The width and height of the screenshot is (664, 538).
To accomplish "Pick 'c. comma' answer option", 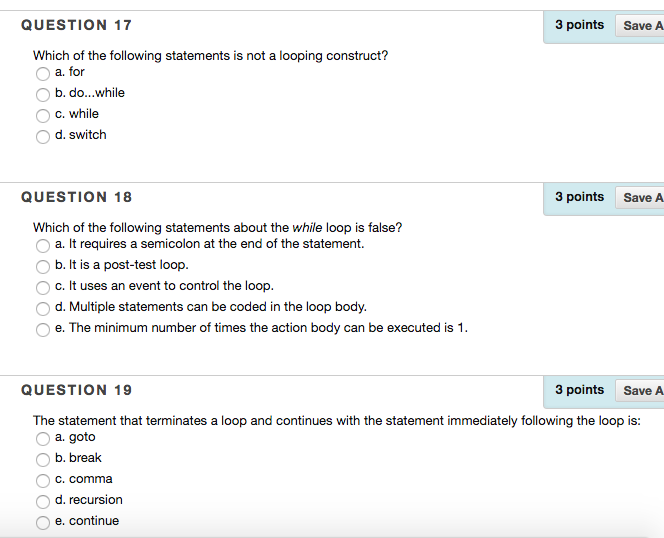I will click(x=43, y=480).
